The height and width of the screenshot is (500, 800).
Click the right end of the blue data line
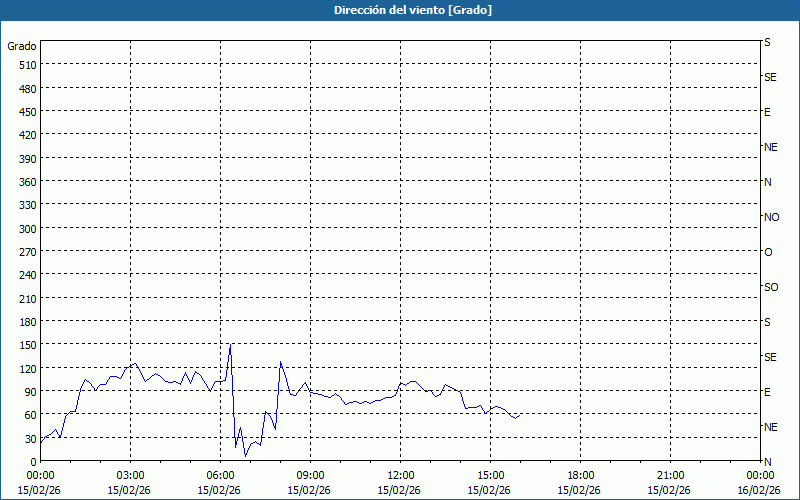point(520,414)
